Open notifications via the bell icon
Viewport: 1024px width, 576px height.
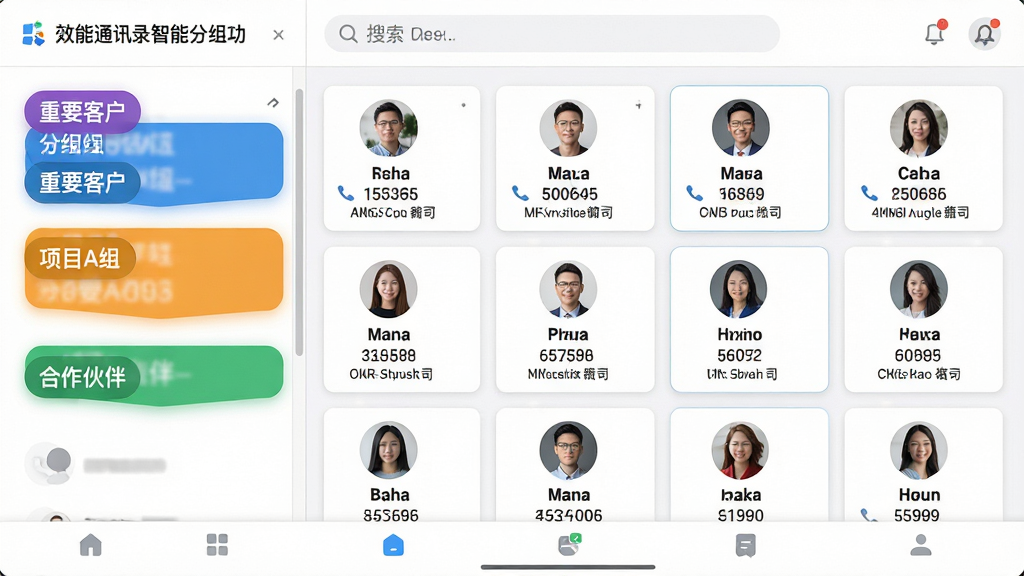pos(935,34)
